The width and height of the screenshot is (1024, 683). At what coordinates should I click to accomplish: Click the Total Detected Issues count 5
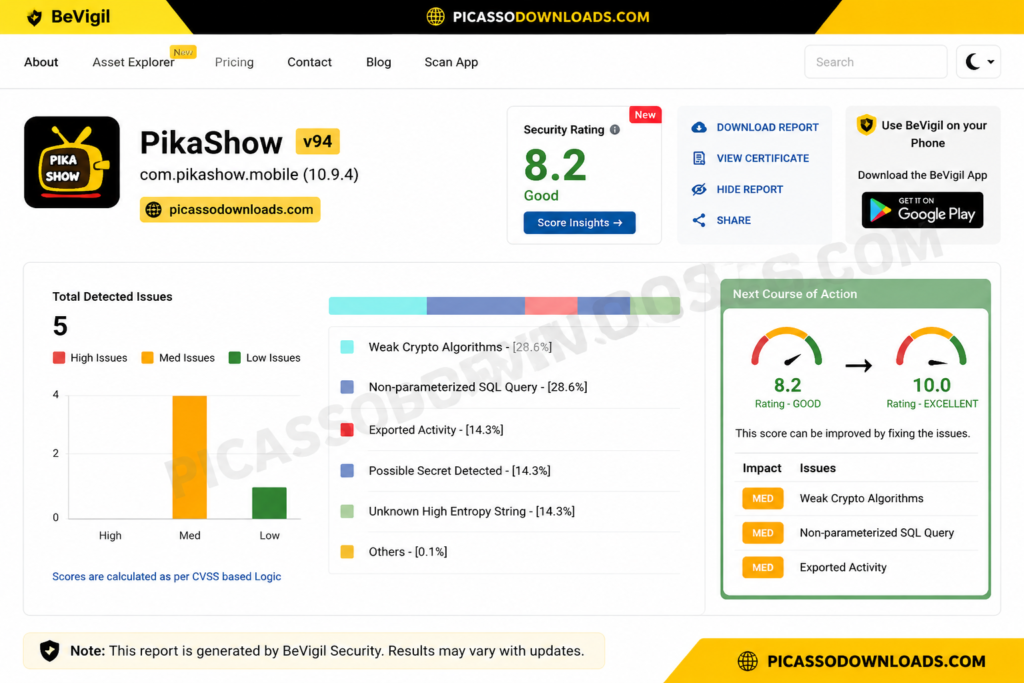[x=60, y=326]
